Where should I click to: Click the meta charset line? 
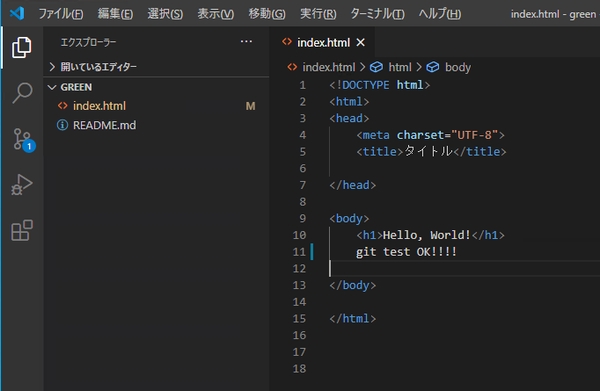[x=430, y=135]
